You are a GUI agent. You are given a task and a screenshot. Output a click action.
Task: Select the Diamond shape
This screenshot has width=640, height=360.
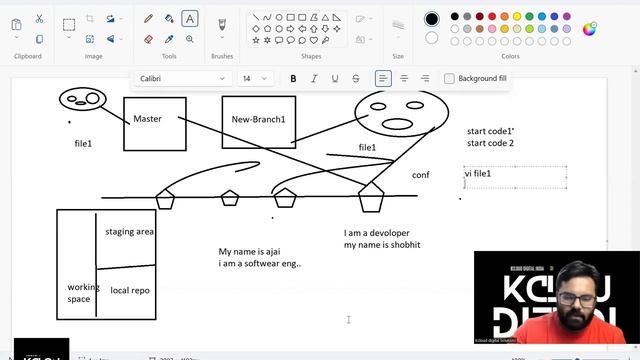tap(256, 29)
